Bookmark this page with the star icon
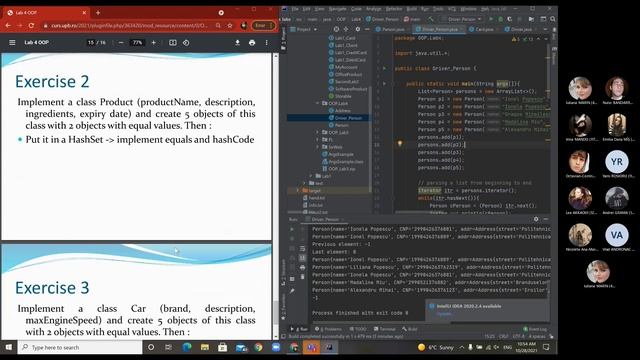 (x=230, y=25)
